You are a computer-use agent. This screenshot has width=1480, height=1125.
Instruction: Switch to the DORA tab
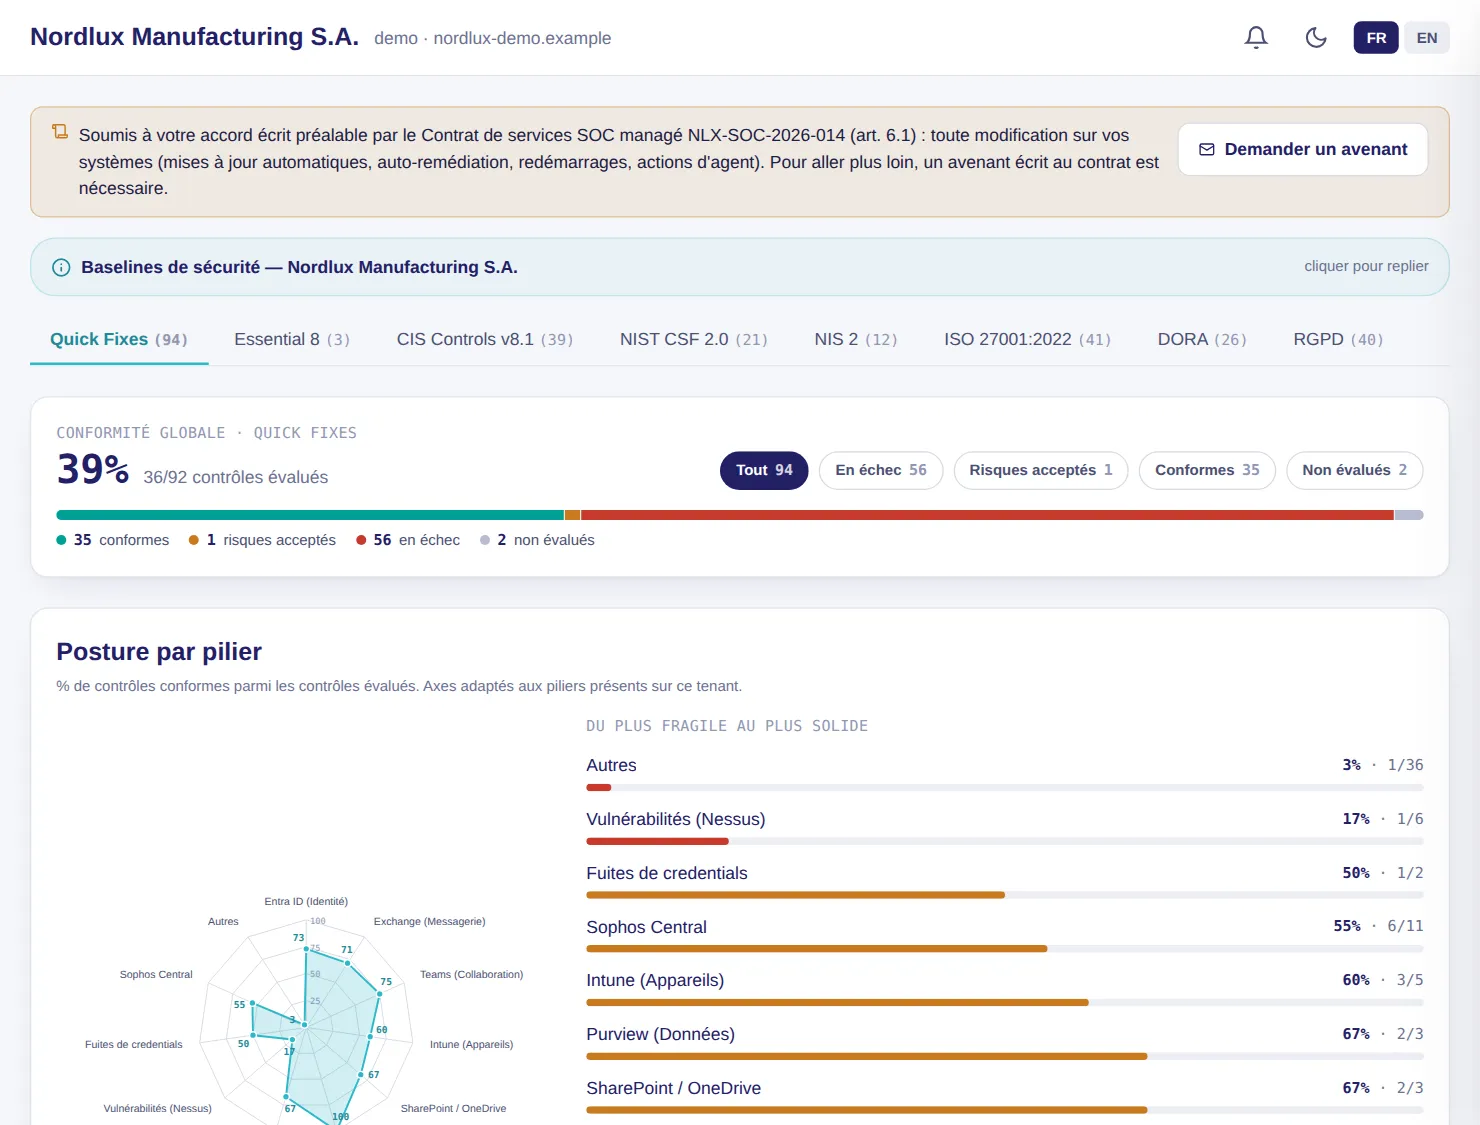click(x=1202, y=340)
